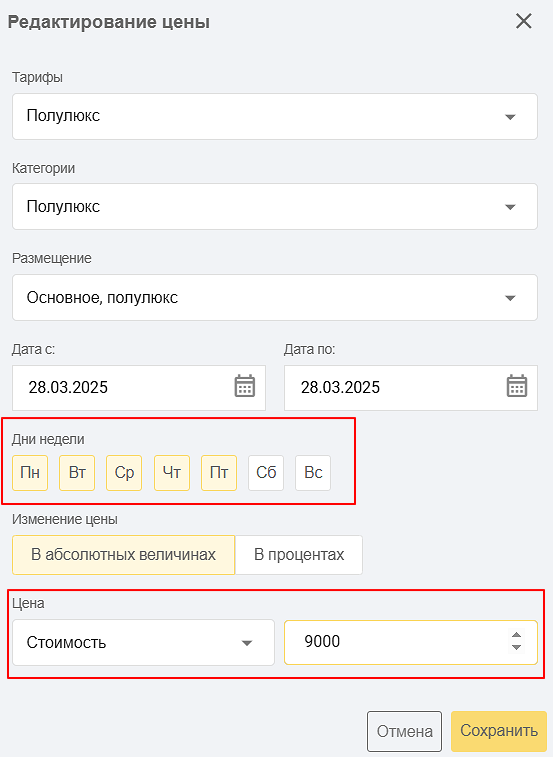Viewport: 553px width, 757px height.
Task: Open calendar picker for 'Дата с' field
Action: pyautogui.click(x=245, y=386)
